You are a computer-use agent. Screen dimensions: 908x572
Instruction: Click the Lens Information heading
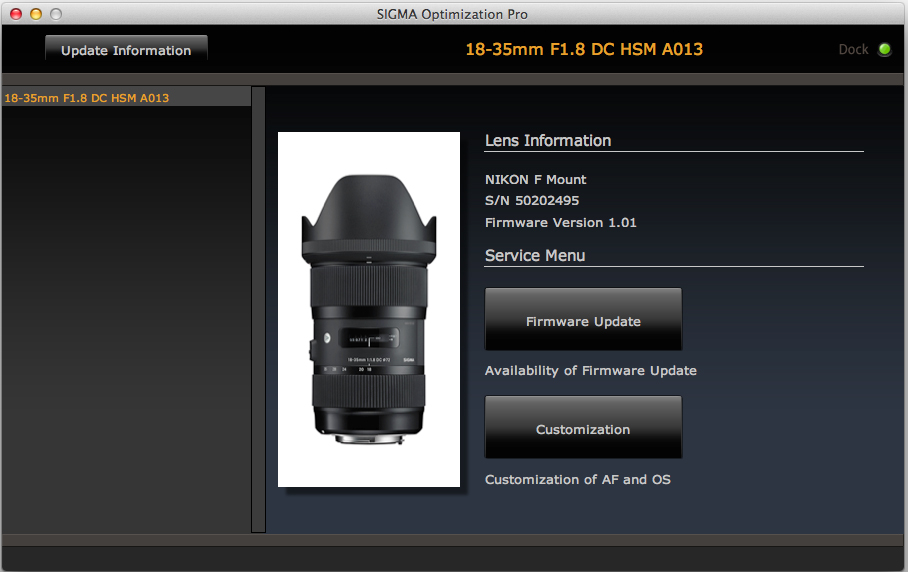click(x=548, y=141)
